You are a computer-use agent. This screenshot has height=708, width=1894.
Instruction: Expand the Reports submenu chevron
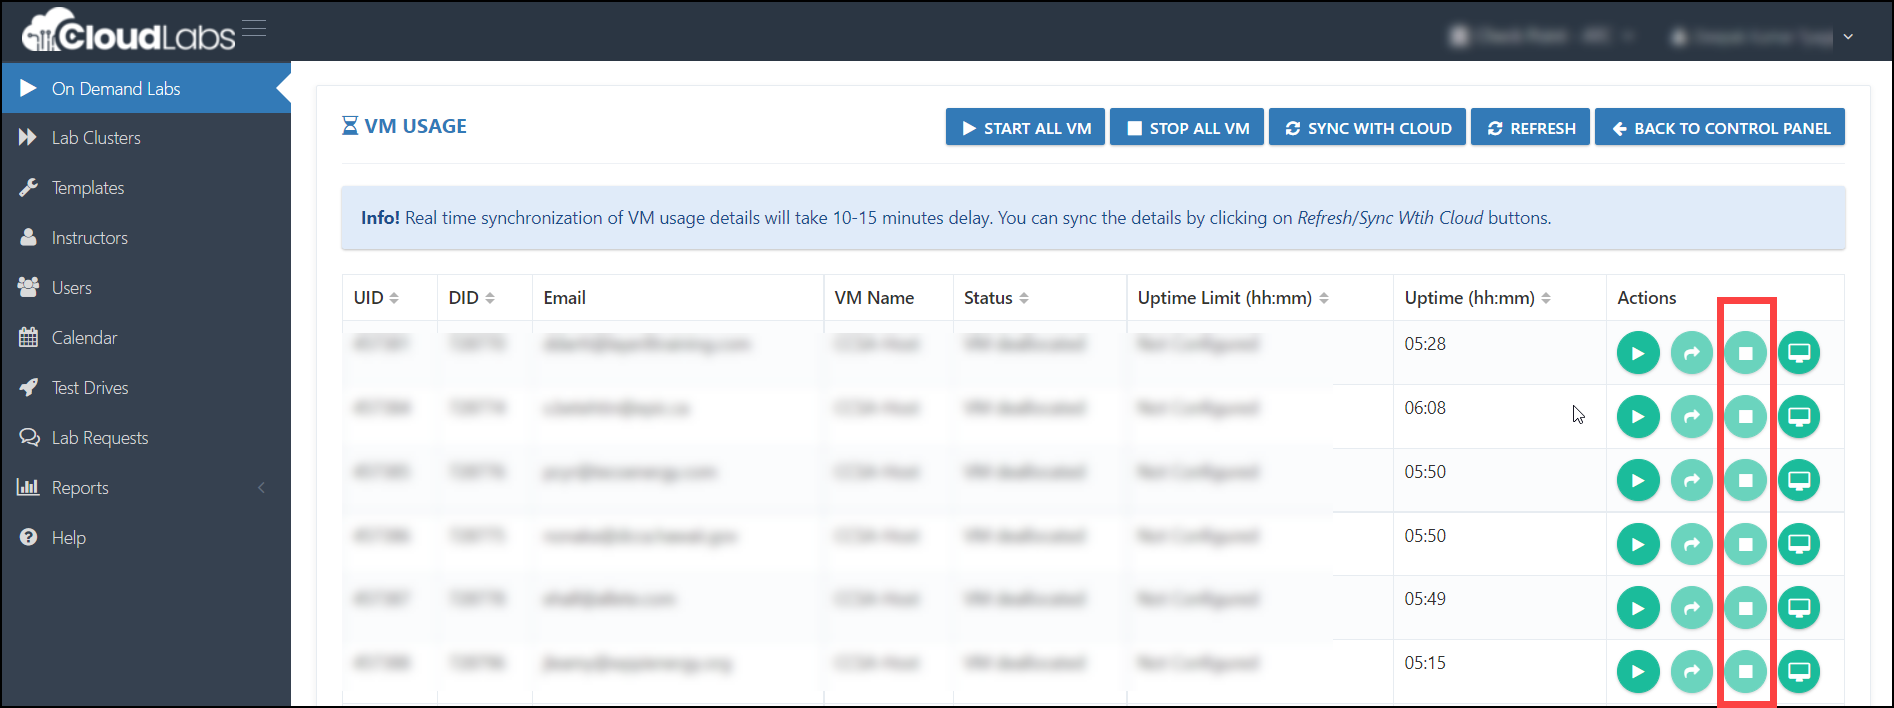click(261, 488)
